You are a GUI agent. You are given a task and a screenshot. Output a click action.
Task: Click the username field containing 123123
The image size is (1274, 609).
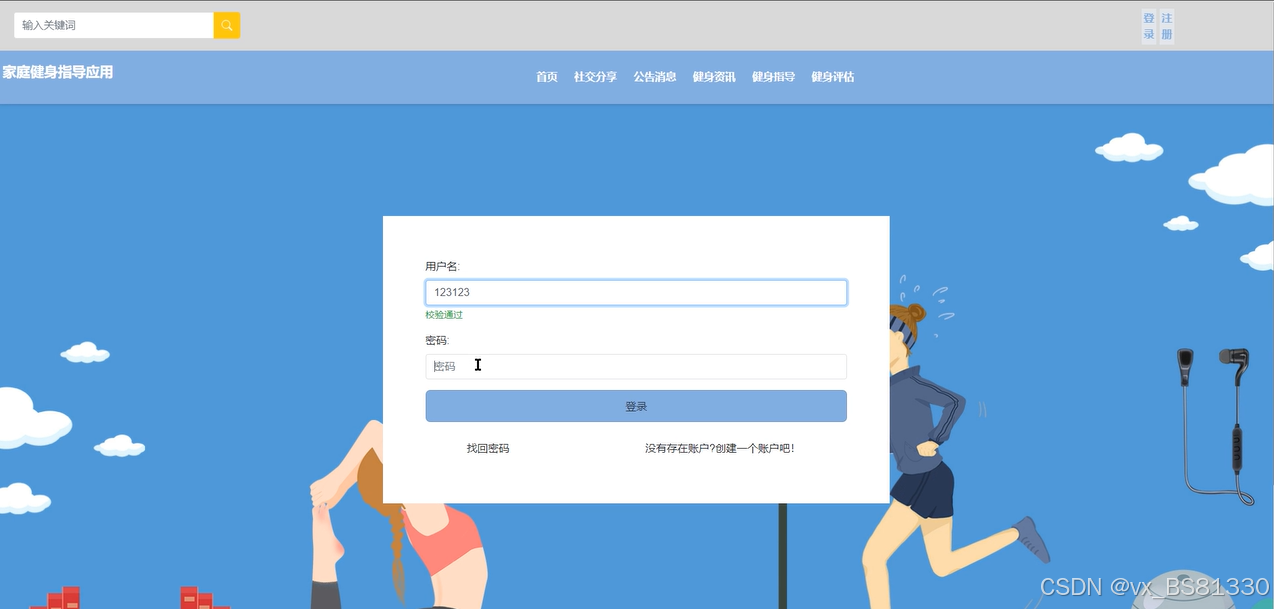[636, 292]
